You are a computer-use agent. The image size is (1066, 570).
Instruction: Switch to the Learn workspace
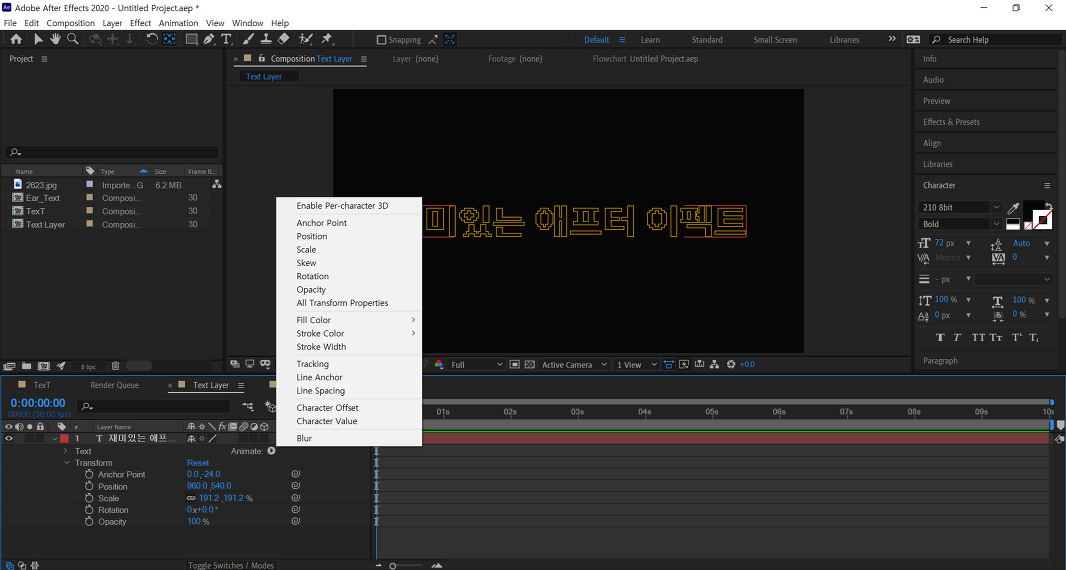click(x=650, y=39)
